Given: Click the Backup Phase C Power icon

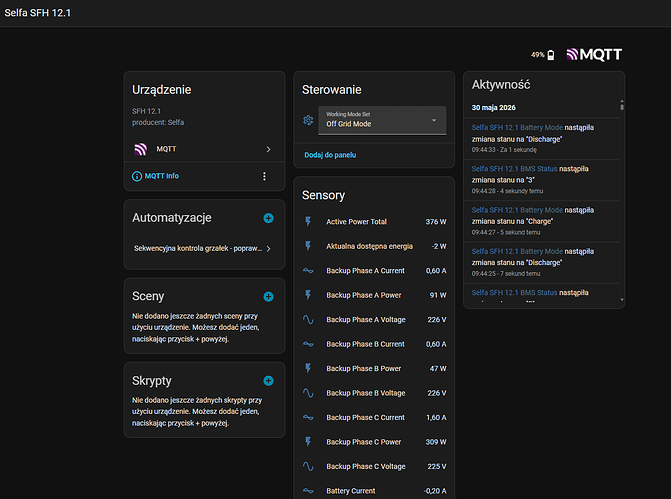Looking at the screenshot, I should [x=308, y=442].
